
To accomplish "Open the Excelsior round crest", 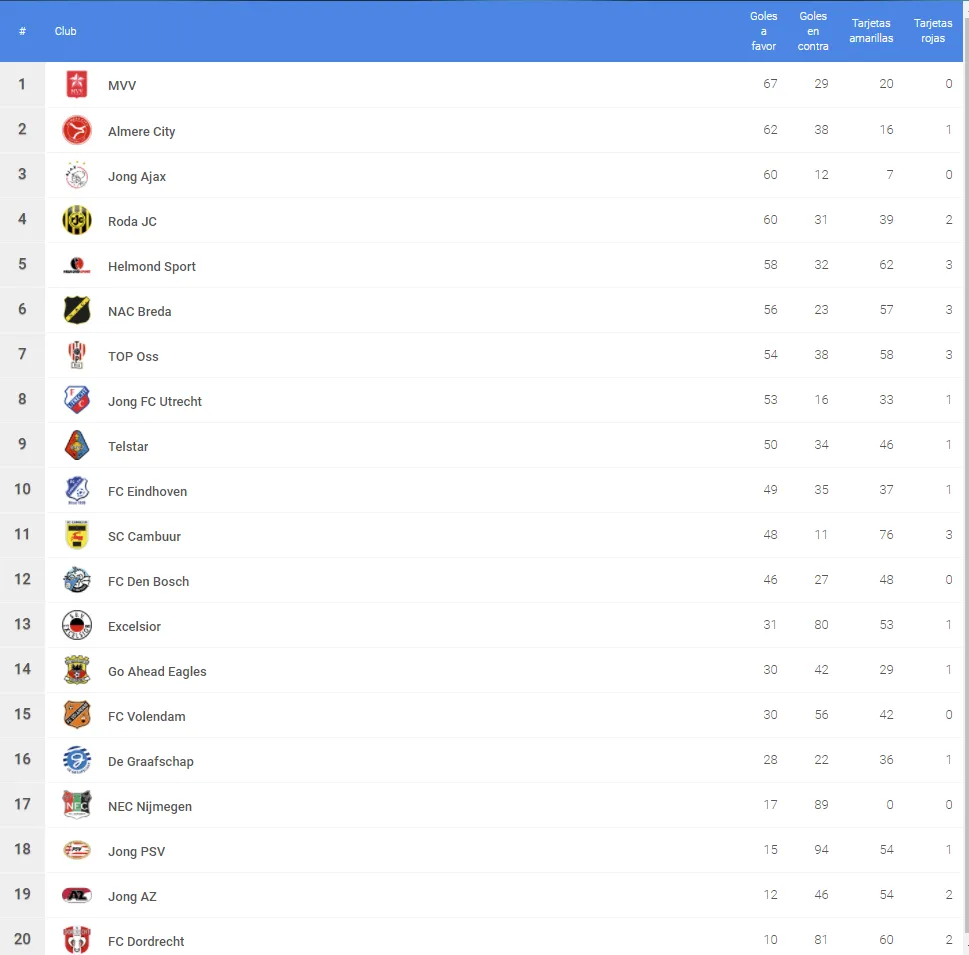I will 77,626.
